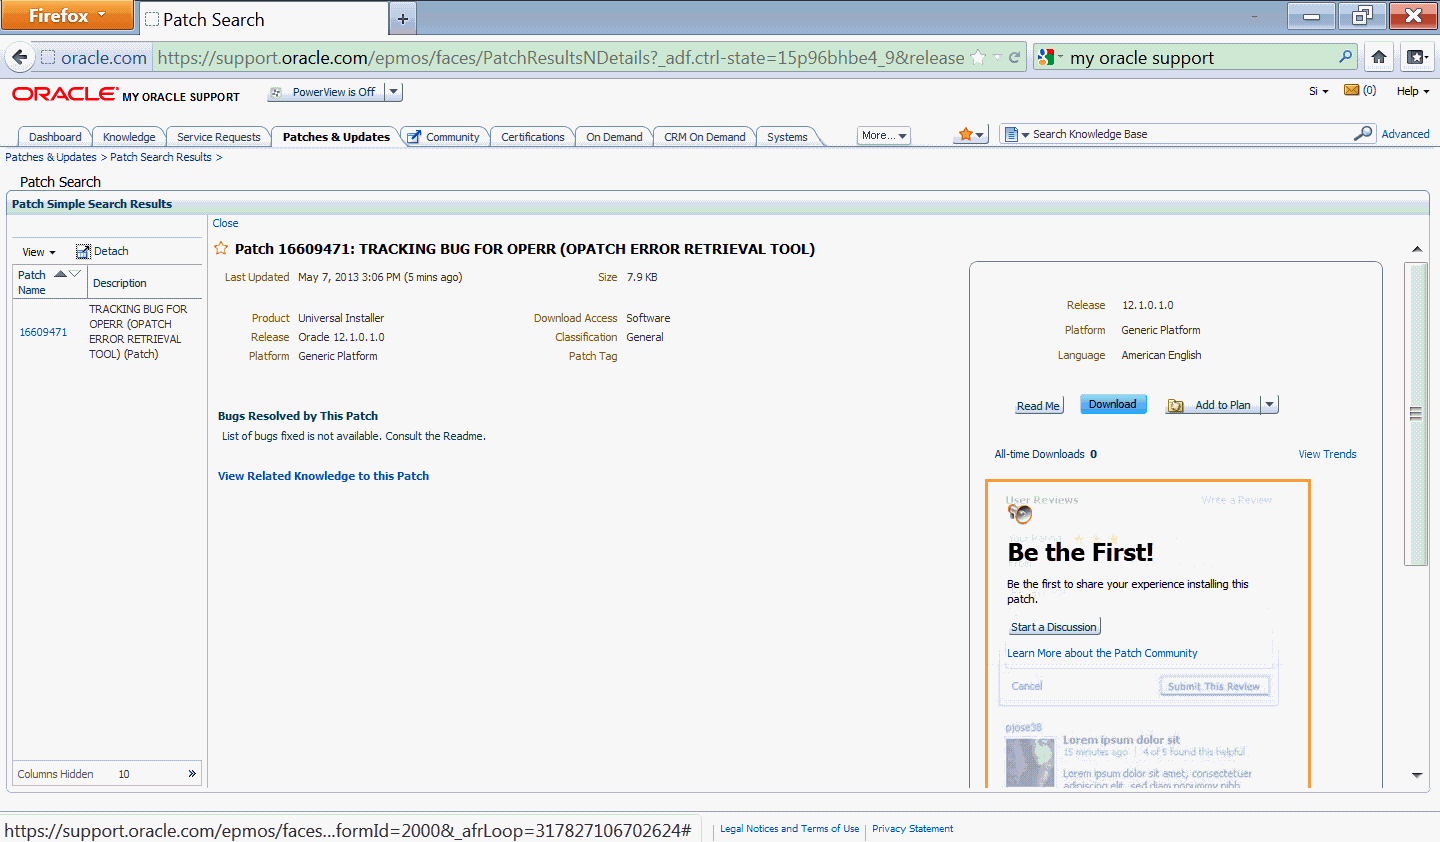Open the bookmarks menu icon beside Home
The image size is (1440, 842).
[x=1416, y=57]
